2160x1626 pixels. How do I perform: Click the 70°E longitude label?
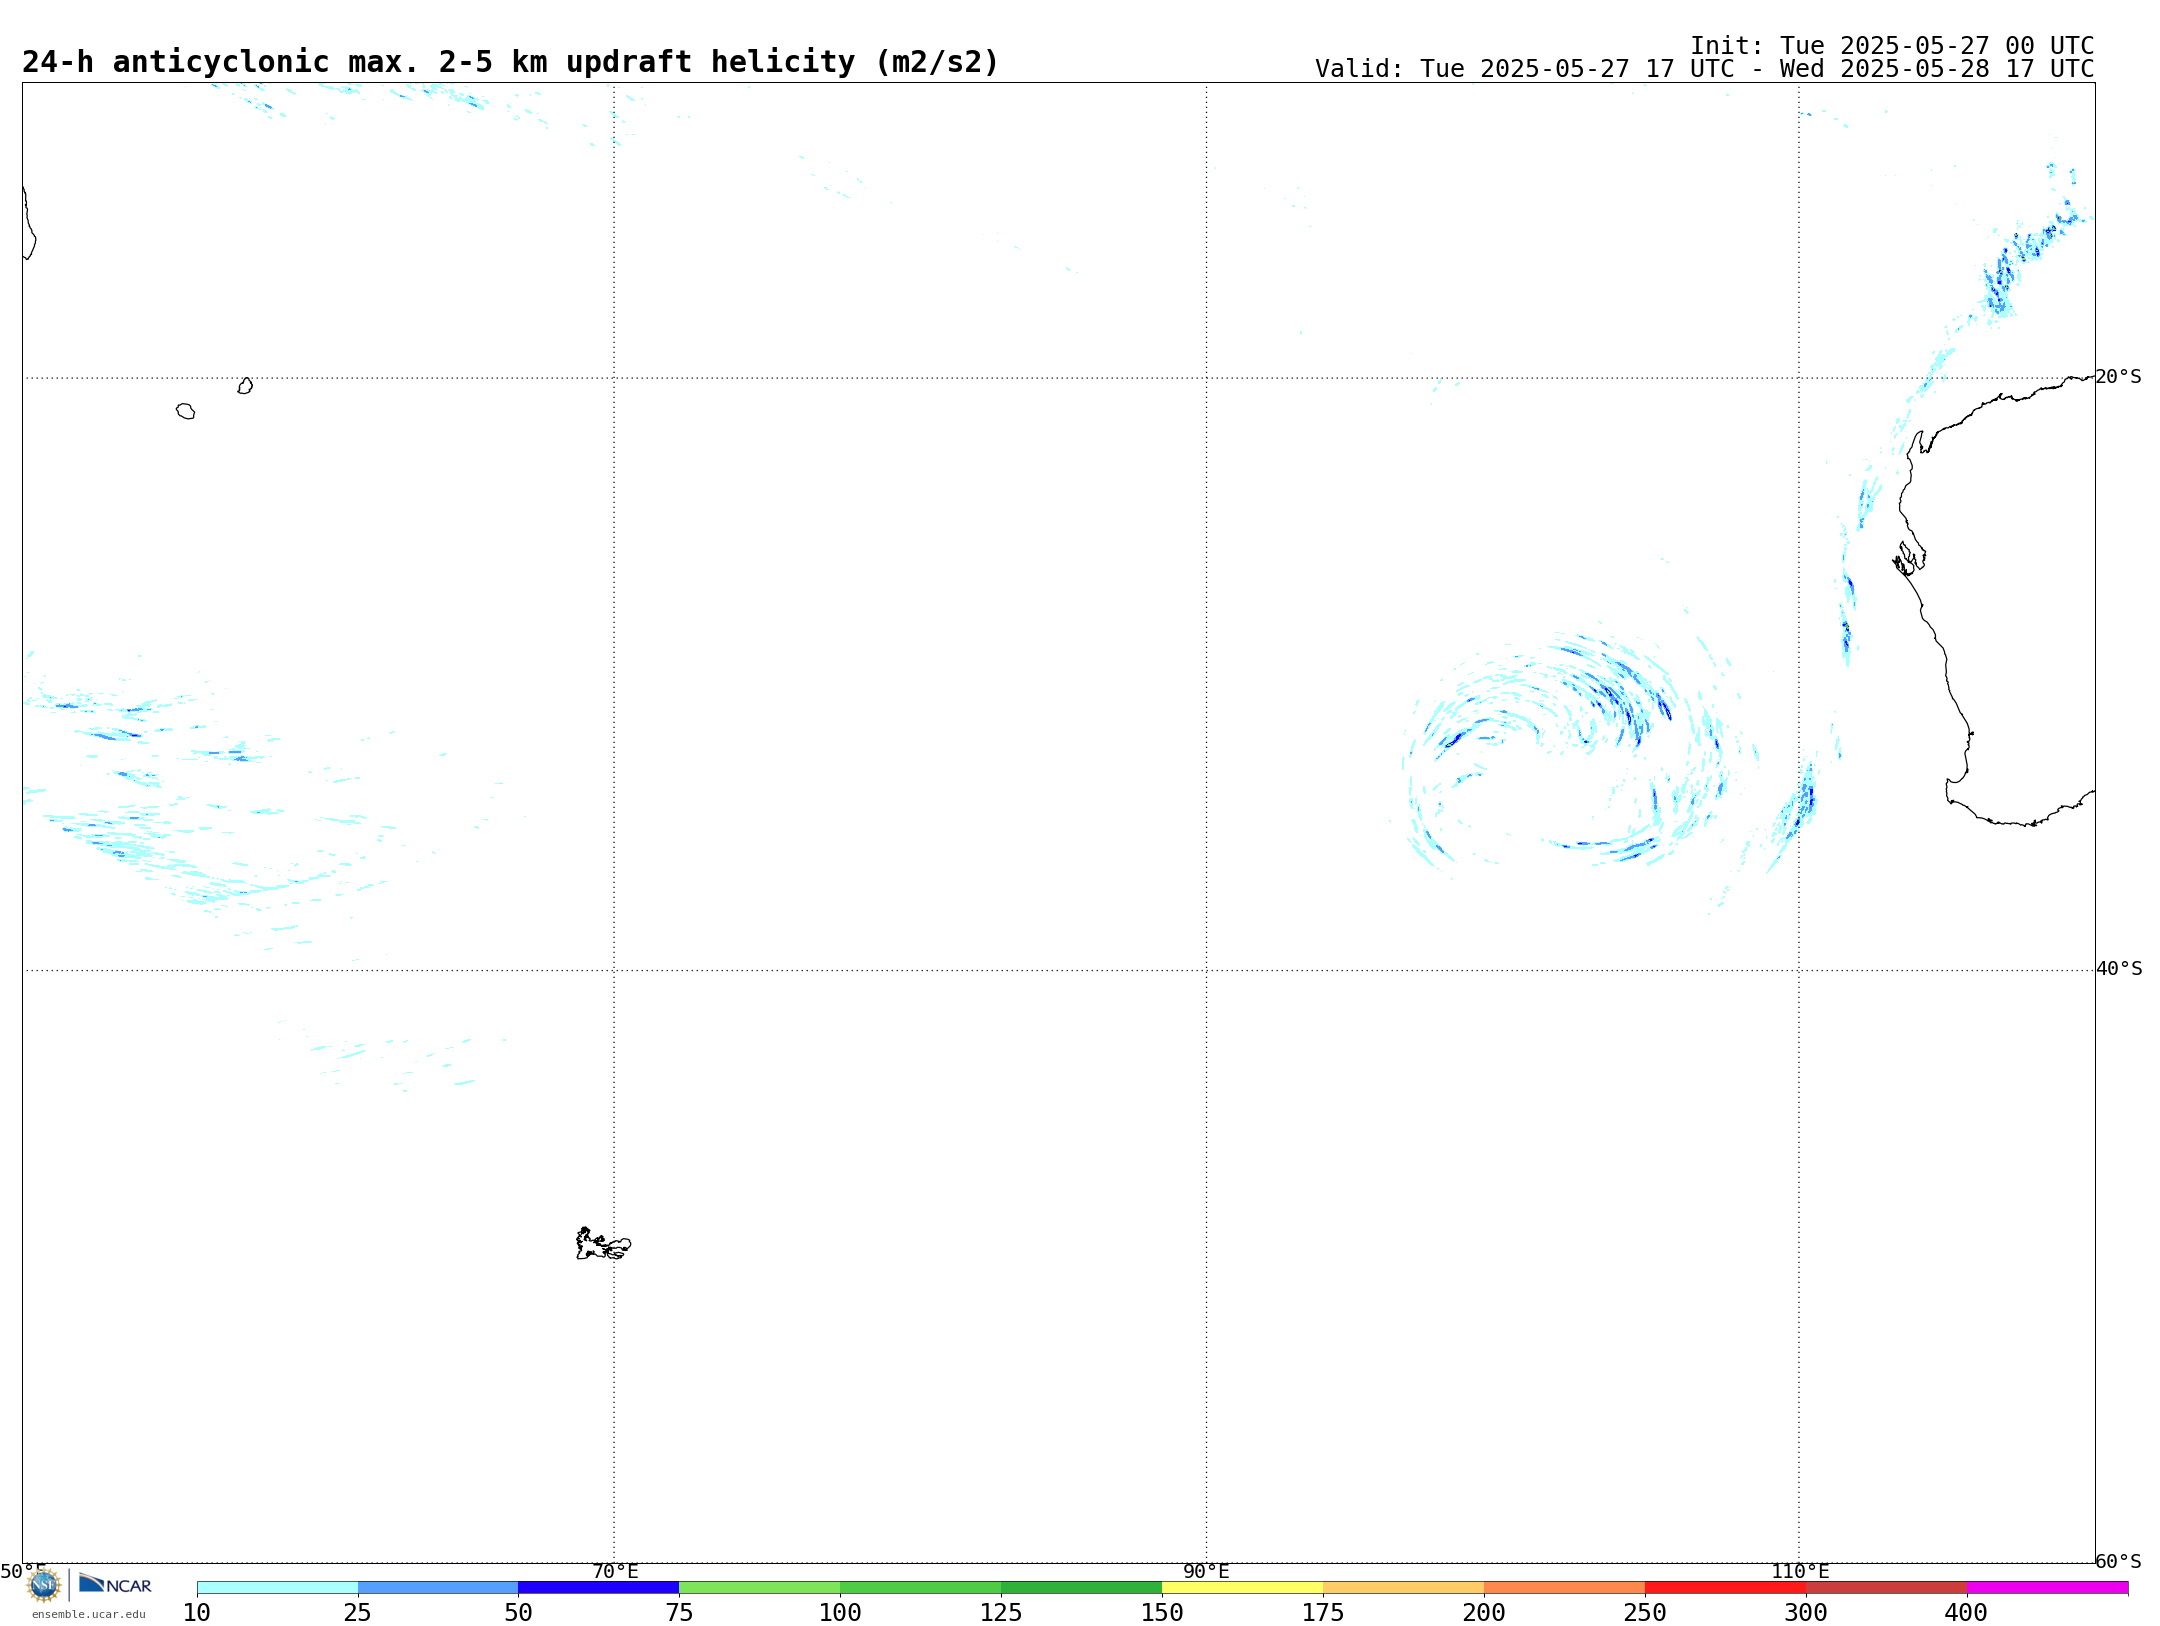(x=615, y=1572)
